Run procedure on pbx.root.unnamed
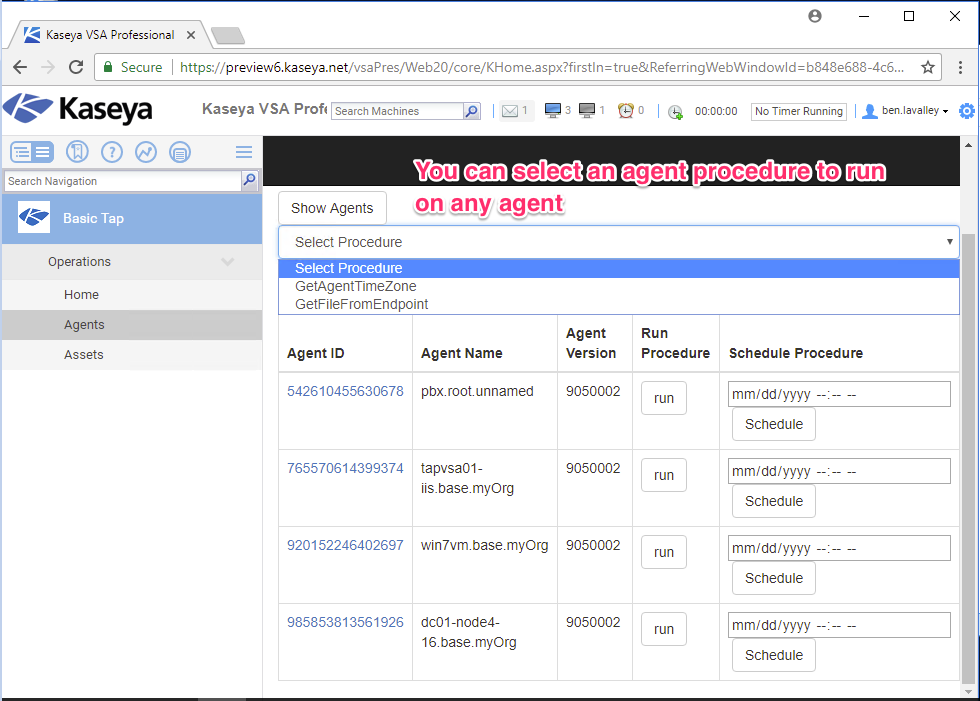Viewport: 980px width, 701px height. (x=664, y=398)
